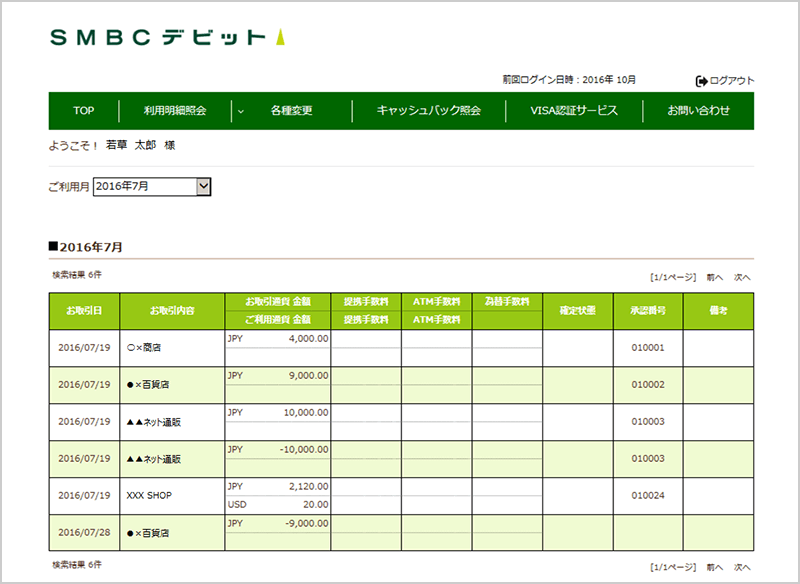Open the お問い合わせ page

coord(698,111)
